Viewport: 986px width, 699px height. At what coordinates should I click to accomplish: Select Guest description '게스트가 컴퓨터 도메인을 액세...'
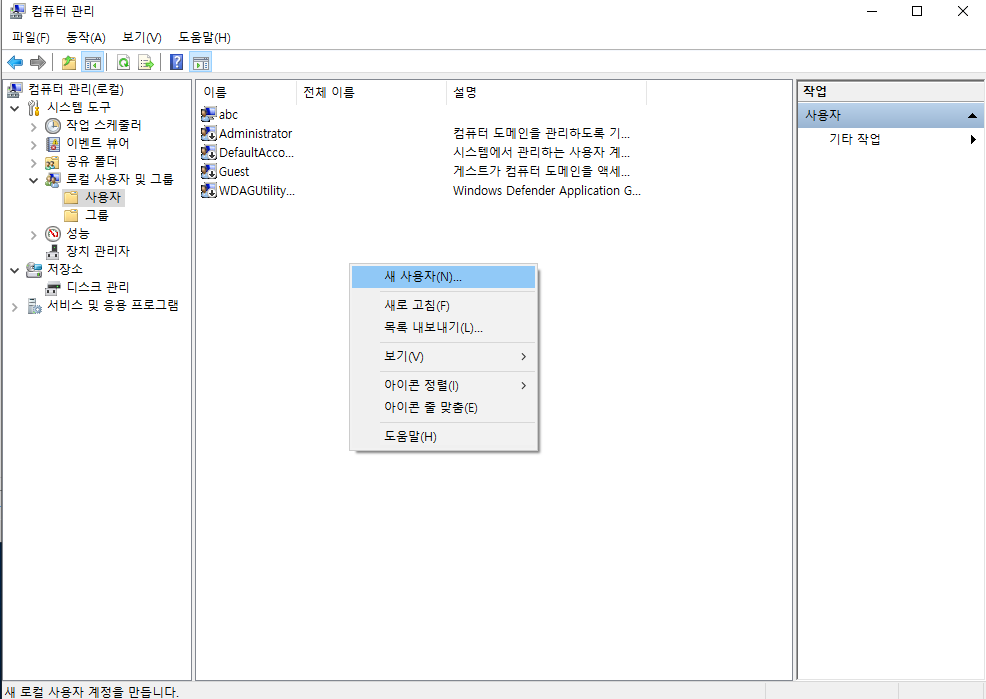click(541, 172)
